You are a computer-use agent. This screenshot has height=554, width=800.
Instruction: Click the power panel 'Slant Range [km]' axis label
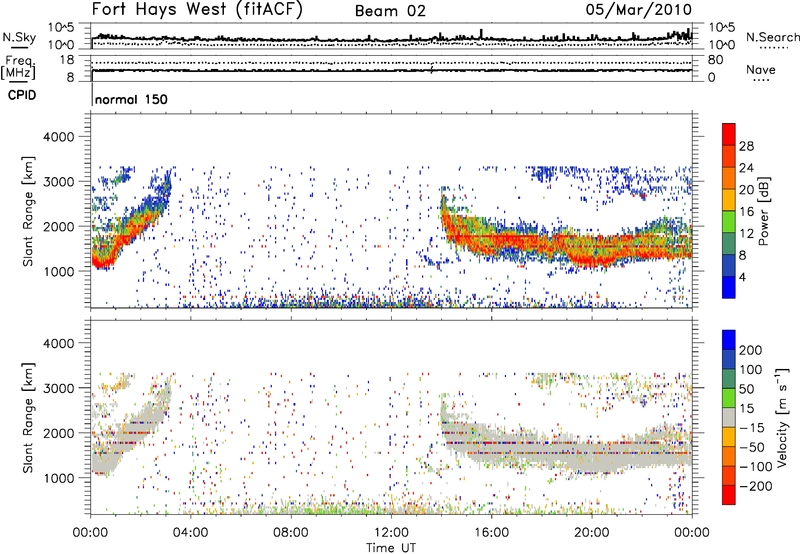[29, 211]
